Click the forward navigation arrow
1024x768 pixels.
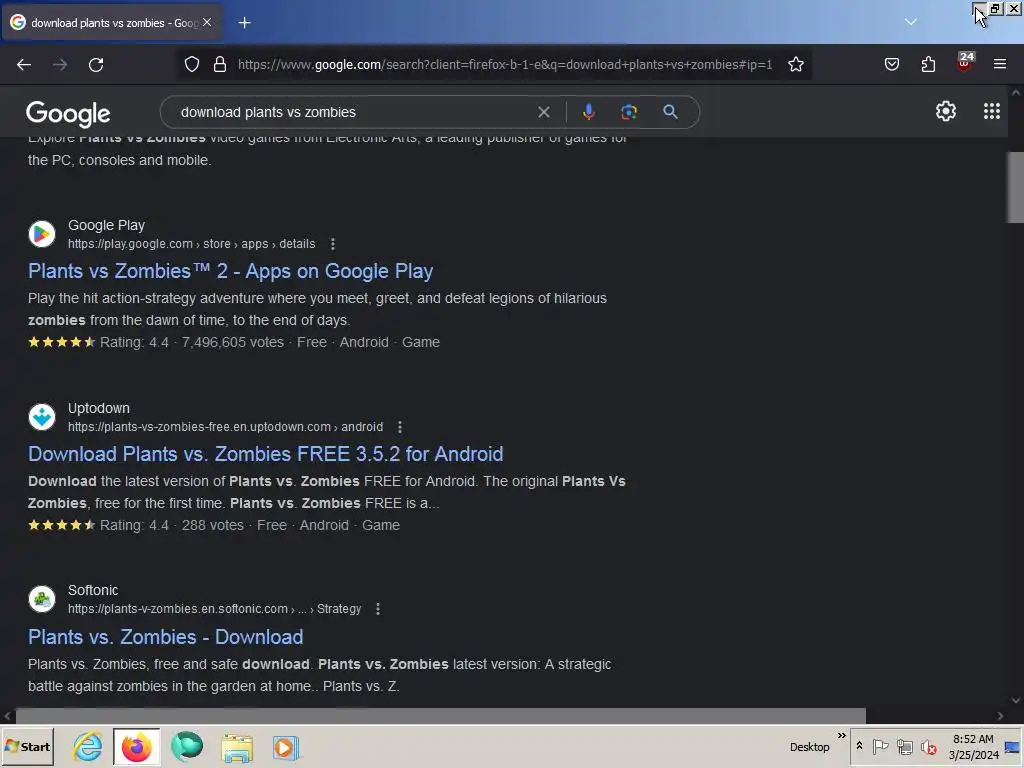(60, 65)
